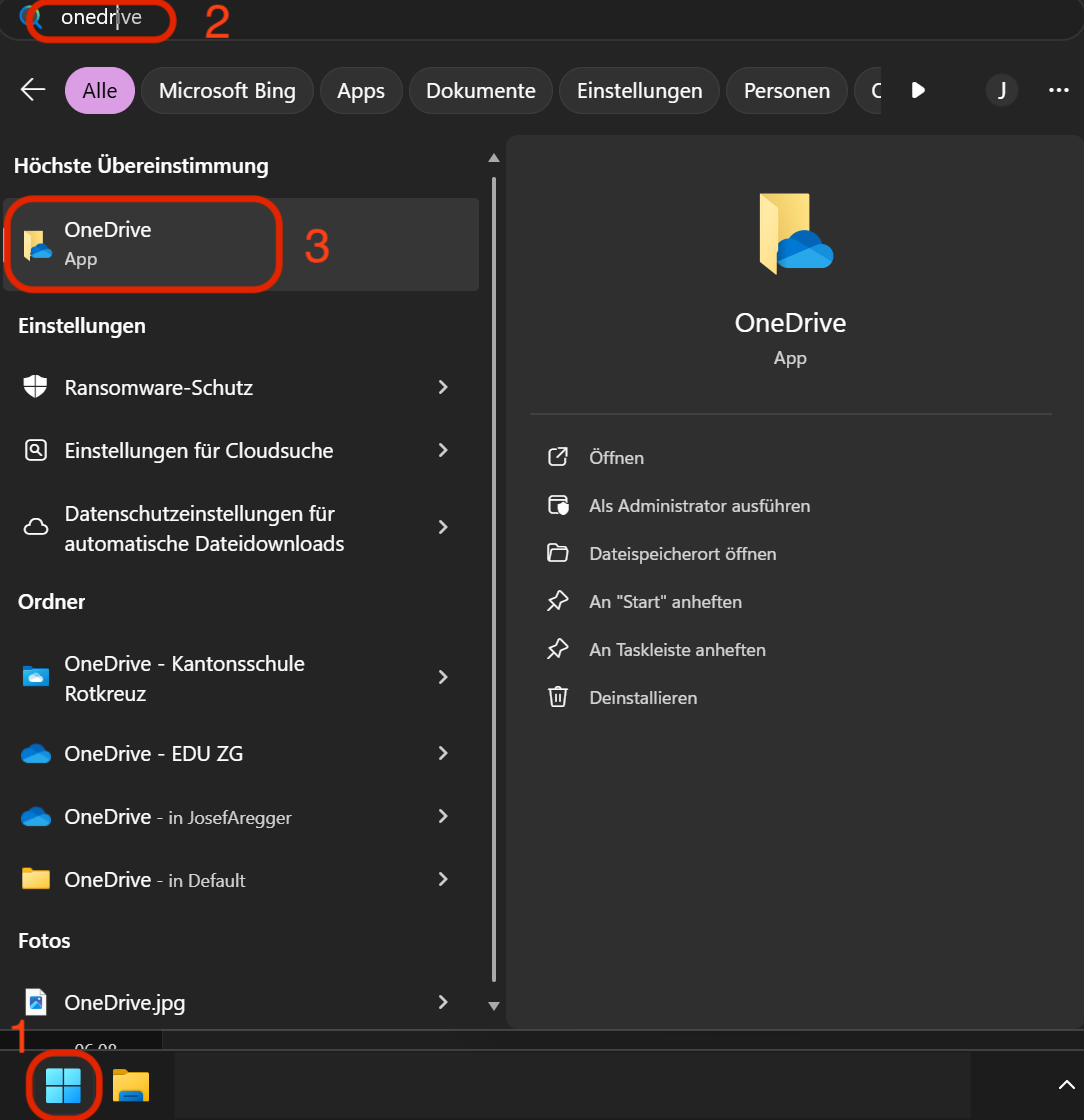The width and height of the screenshot is (1084, 1120).
Task: Select the Alle filter tab
Action: tap(100, 91)
